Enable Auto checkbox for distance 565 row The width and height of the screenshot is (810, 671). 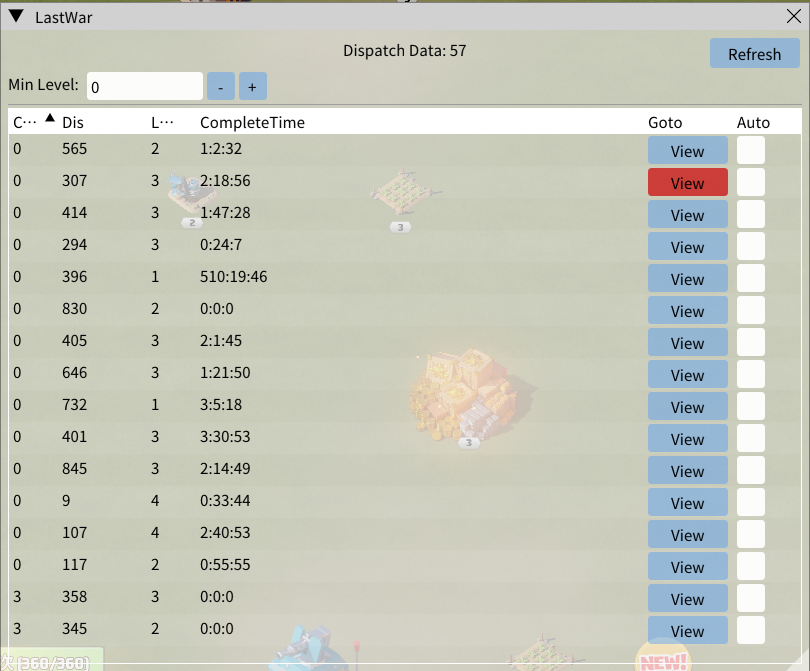[x=751, y=150]
